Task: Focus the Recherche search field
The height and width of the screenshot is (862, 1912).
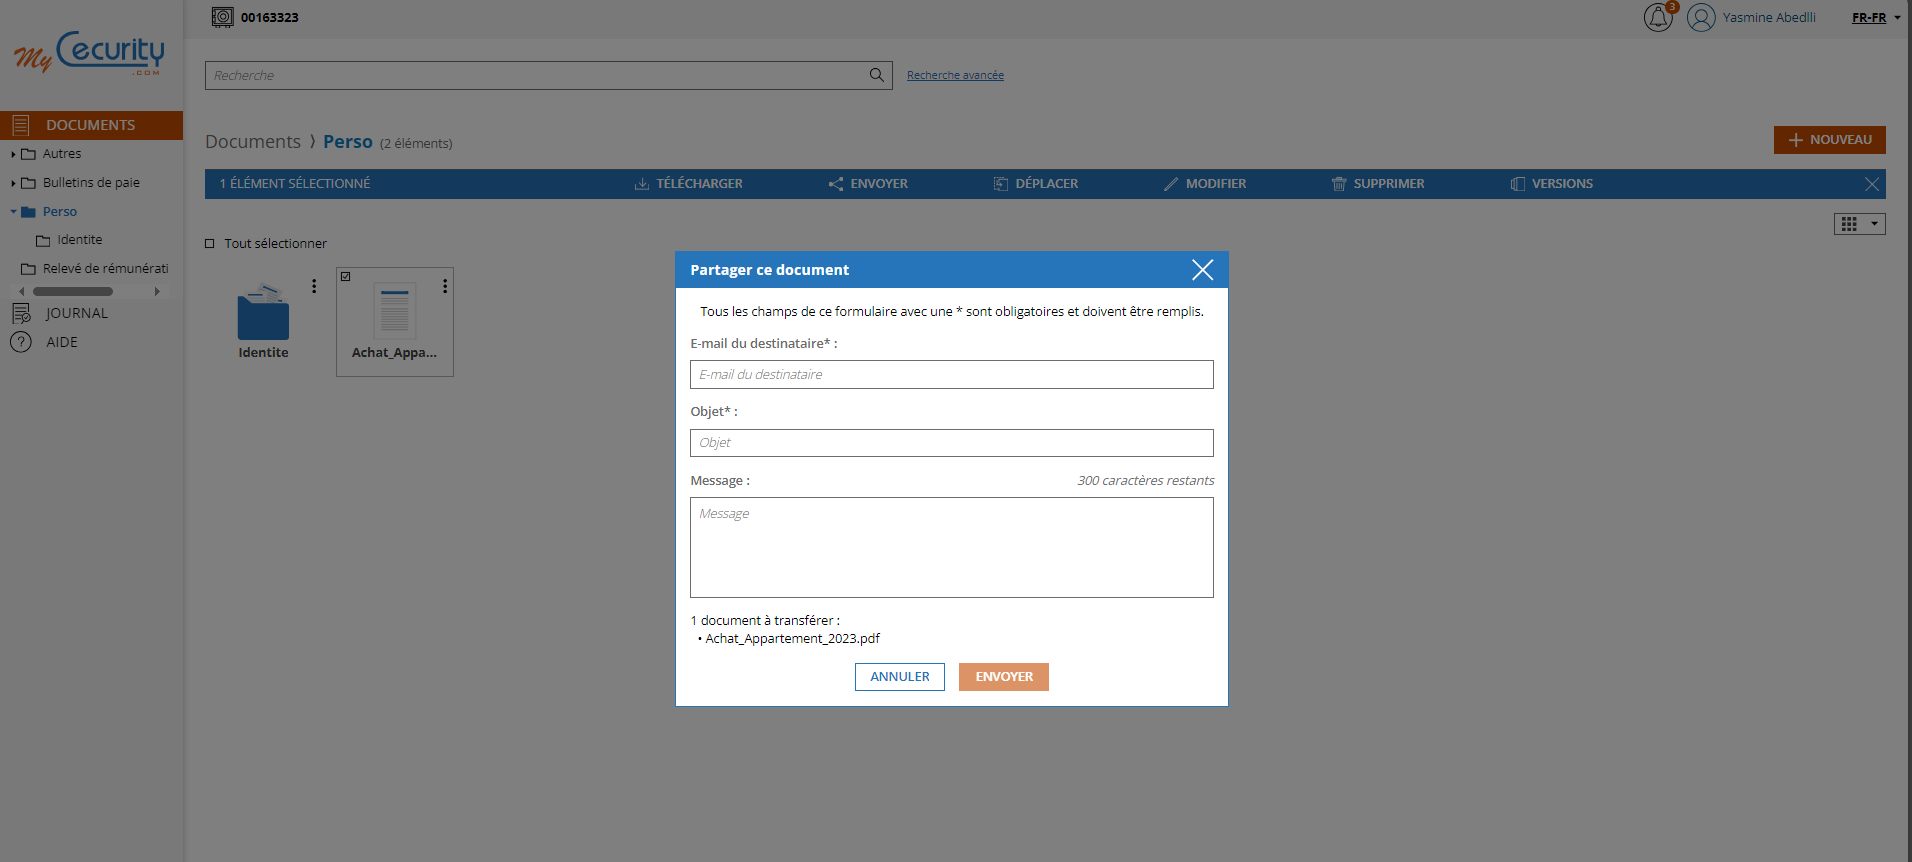Action: click(x=549, y=75)
